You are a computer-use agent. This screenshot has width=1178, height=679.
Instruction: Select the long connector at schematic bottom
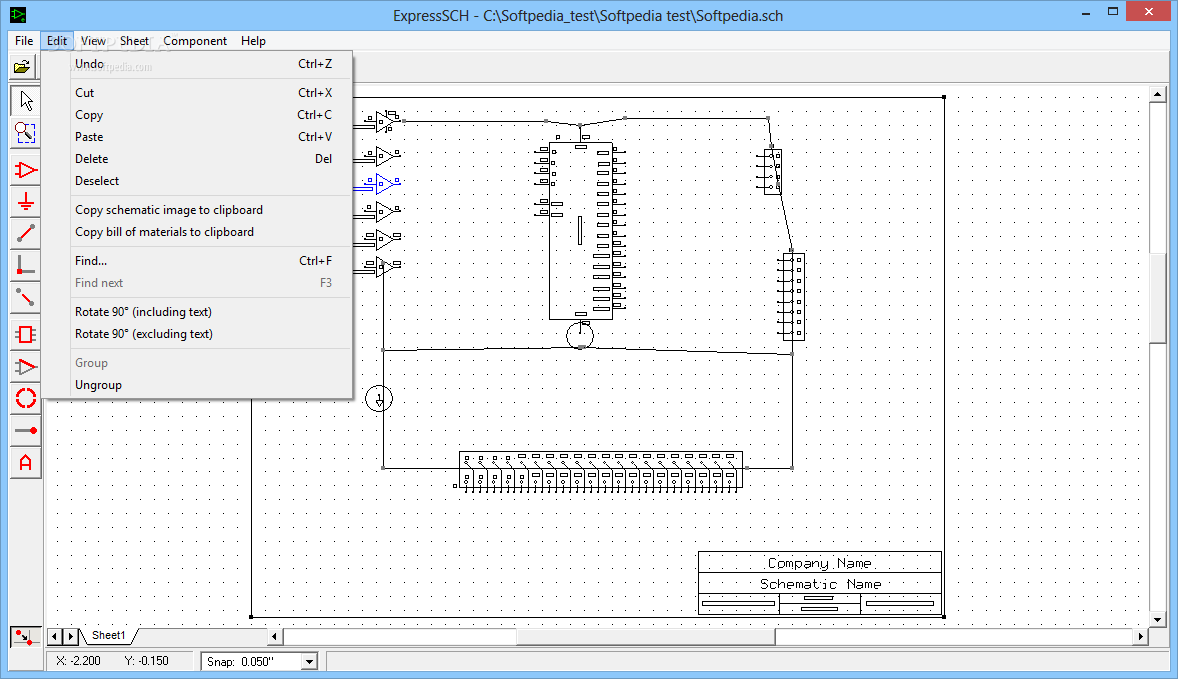click(600, 471)
